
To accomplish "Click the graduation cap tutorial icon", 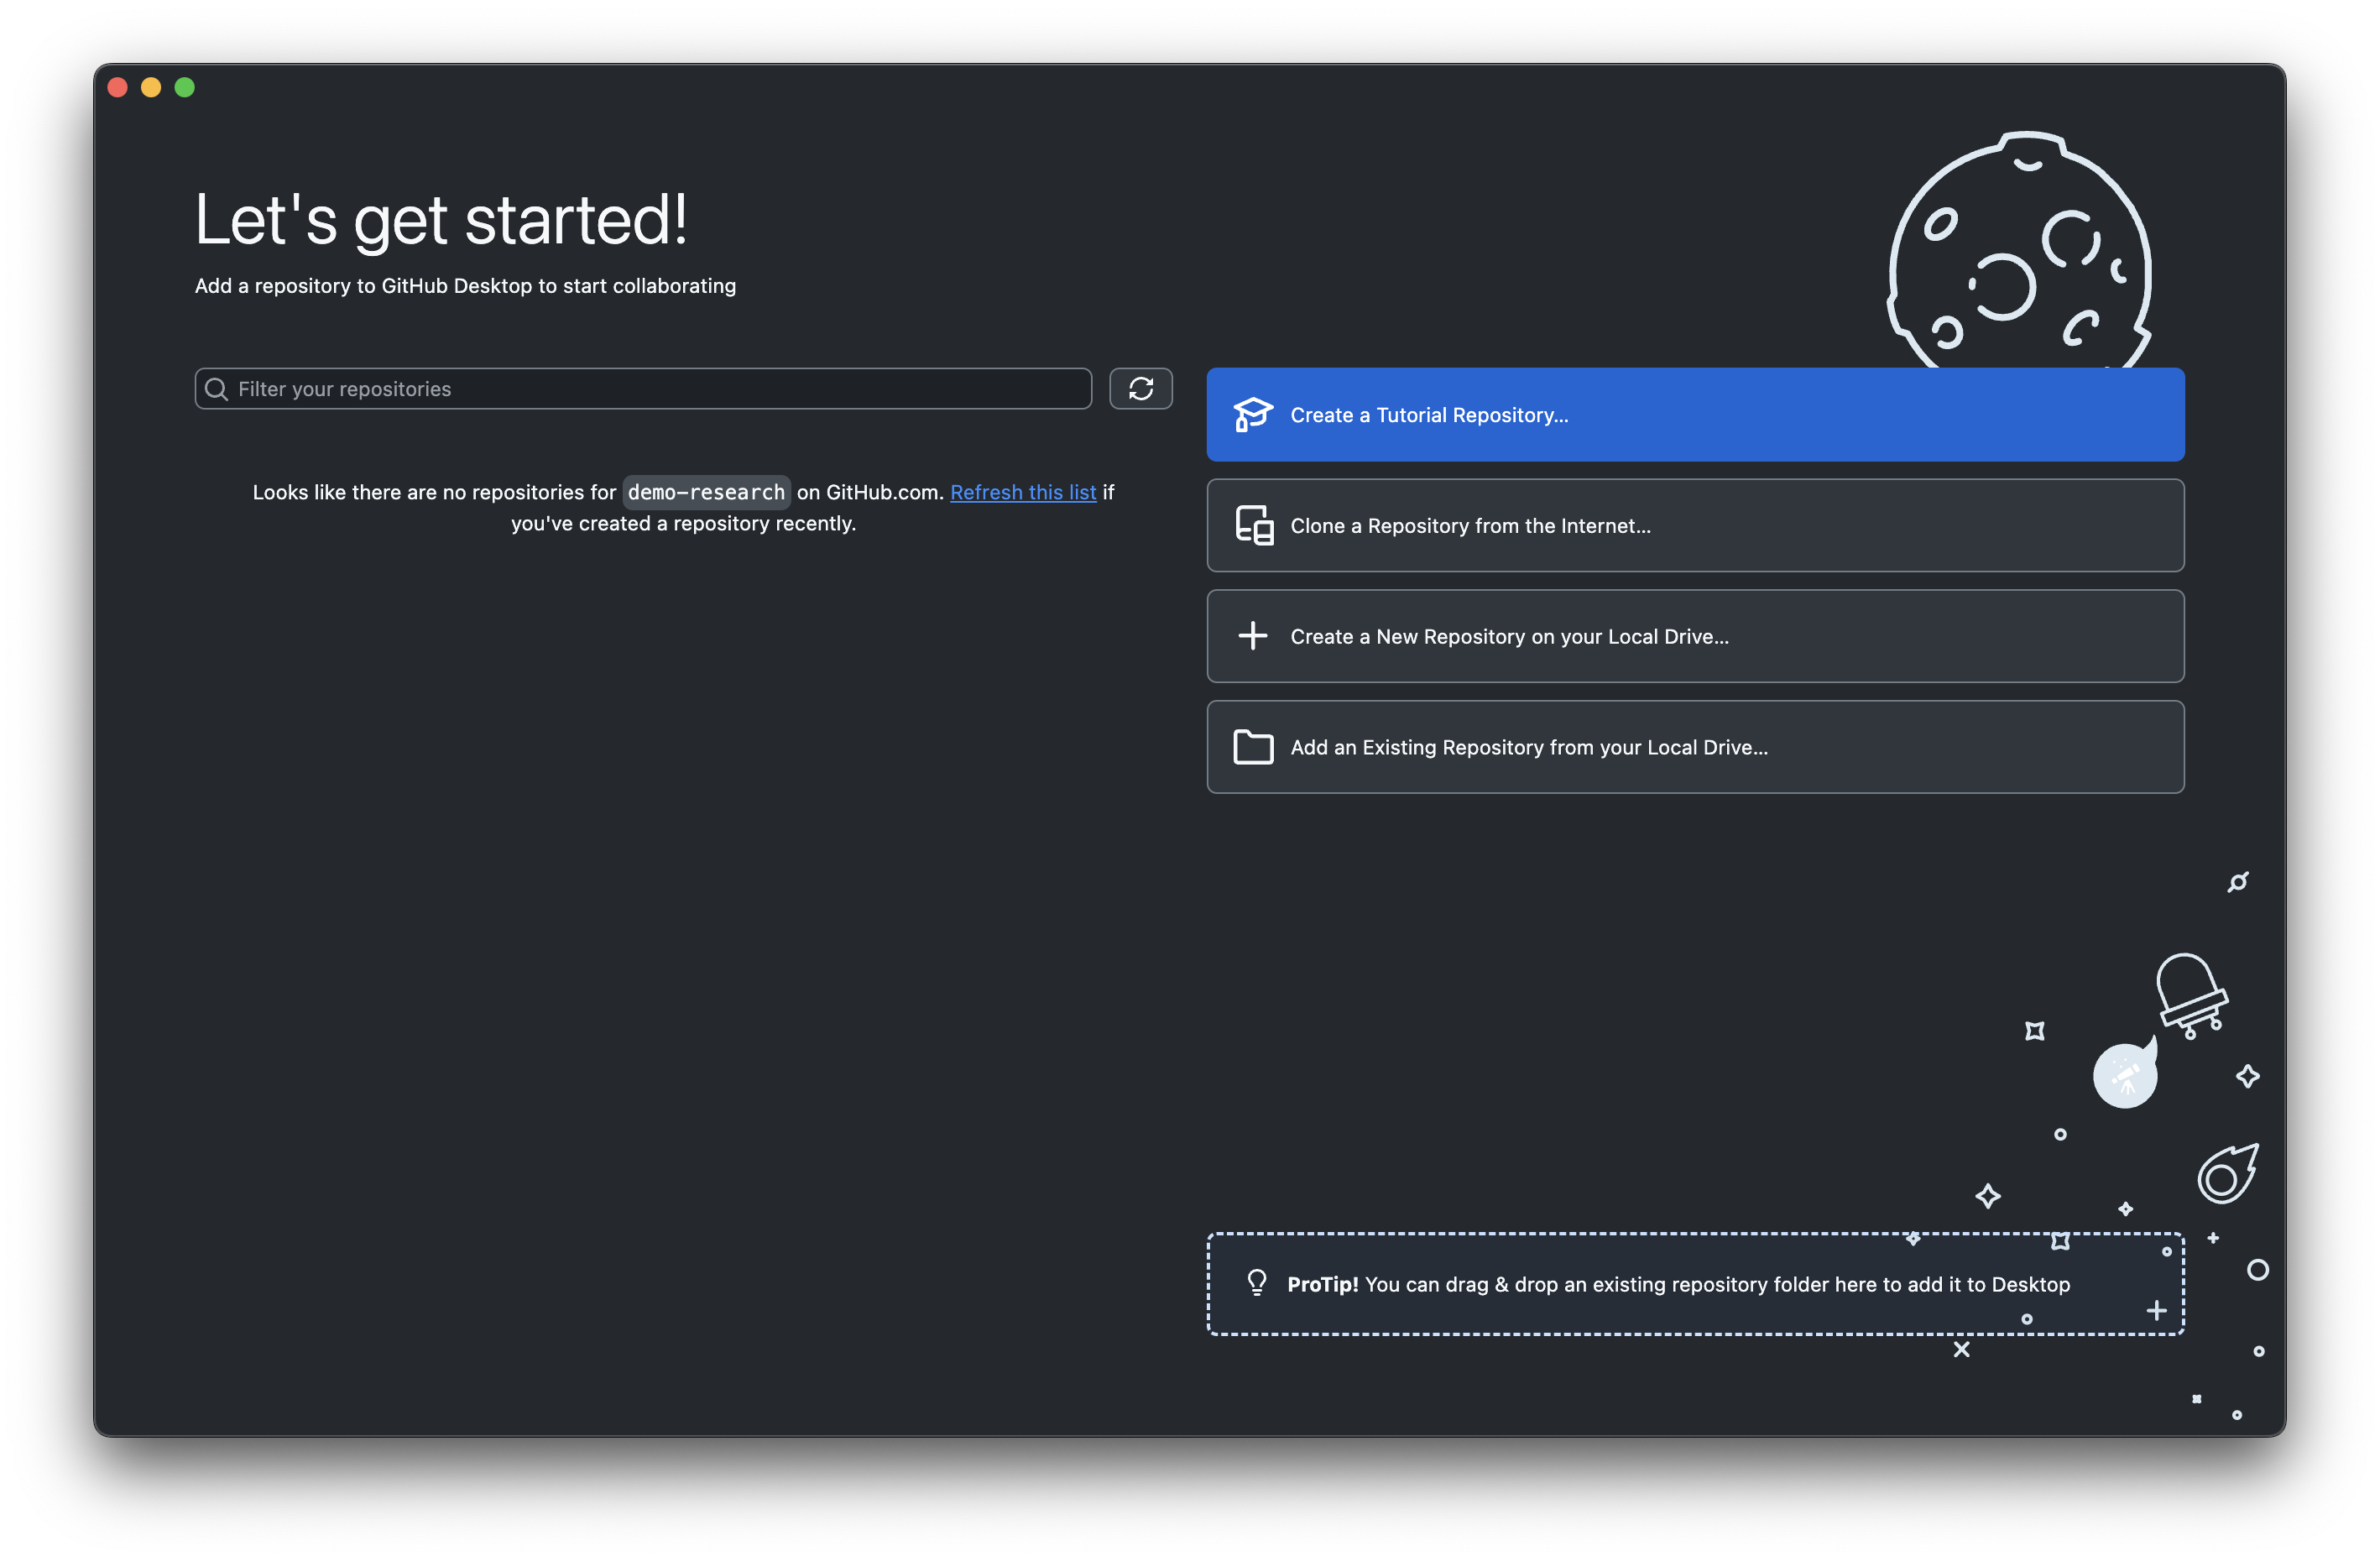I will coord(1252,414).
